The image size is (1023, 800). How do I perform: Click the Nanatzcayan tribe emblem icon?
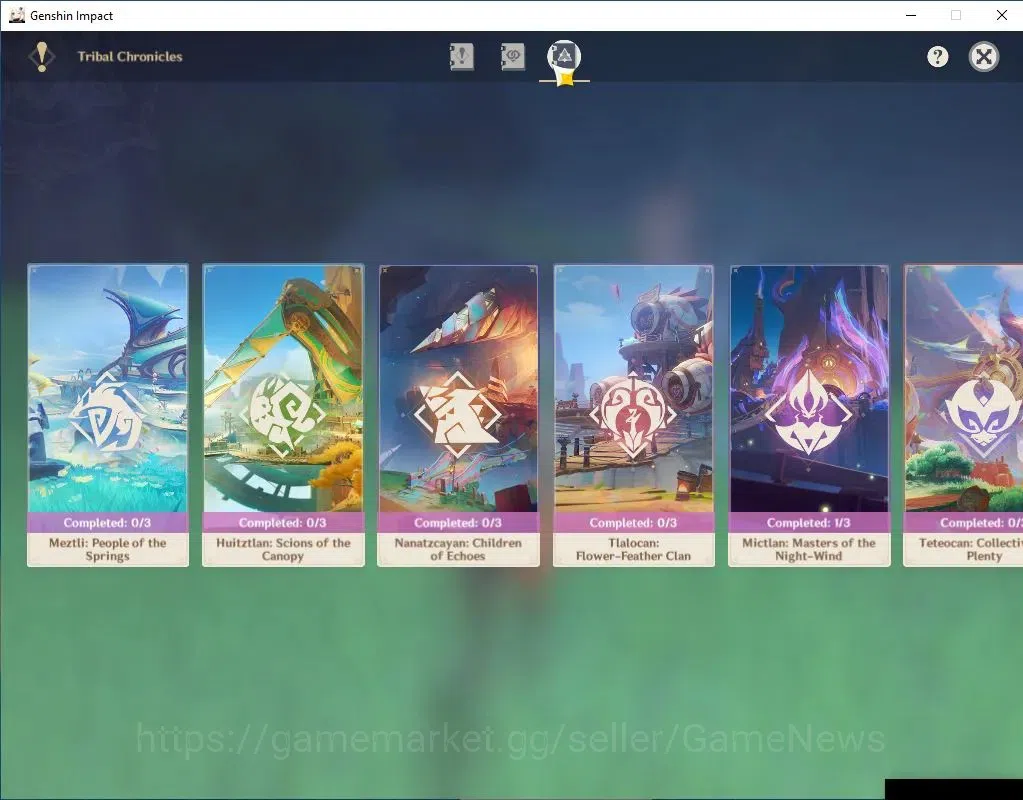(458, 414)
